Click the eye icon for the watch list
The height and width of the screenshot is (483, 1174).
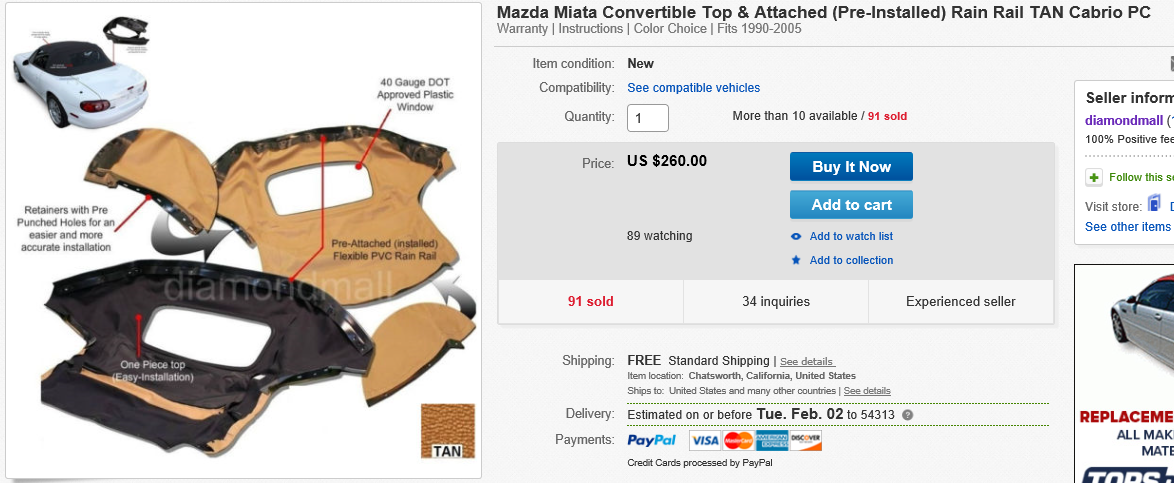pos(796,237)
